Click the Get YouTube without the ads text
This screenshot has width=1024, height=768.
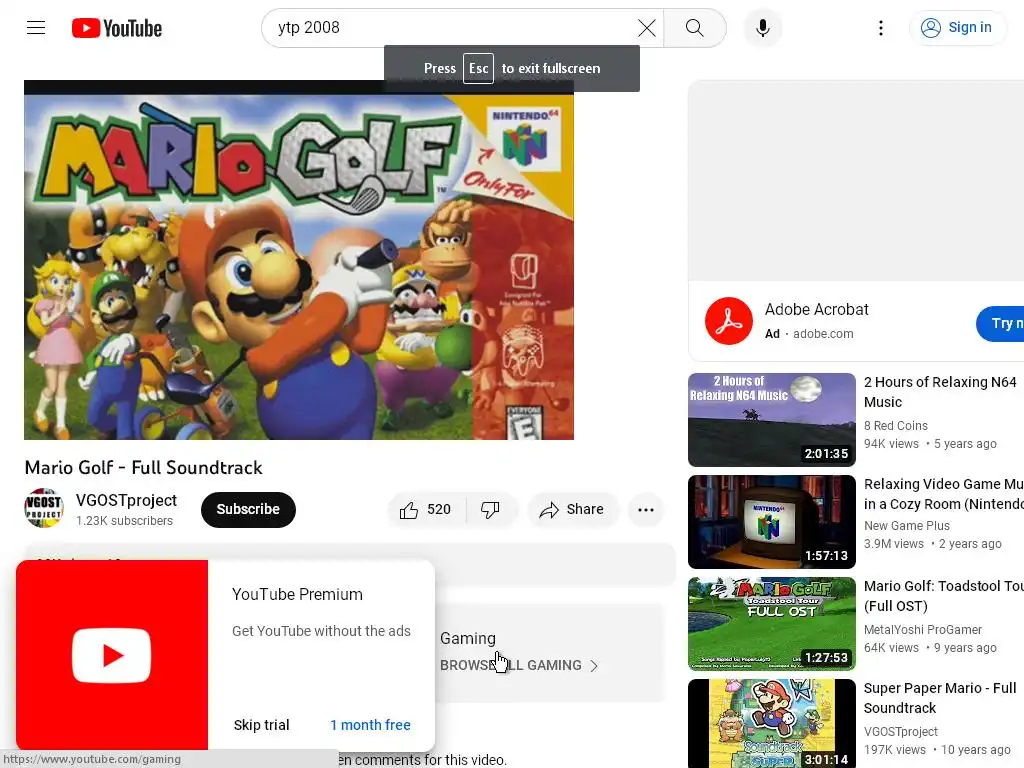pyautogui.click(x=321, y=631)
